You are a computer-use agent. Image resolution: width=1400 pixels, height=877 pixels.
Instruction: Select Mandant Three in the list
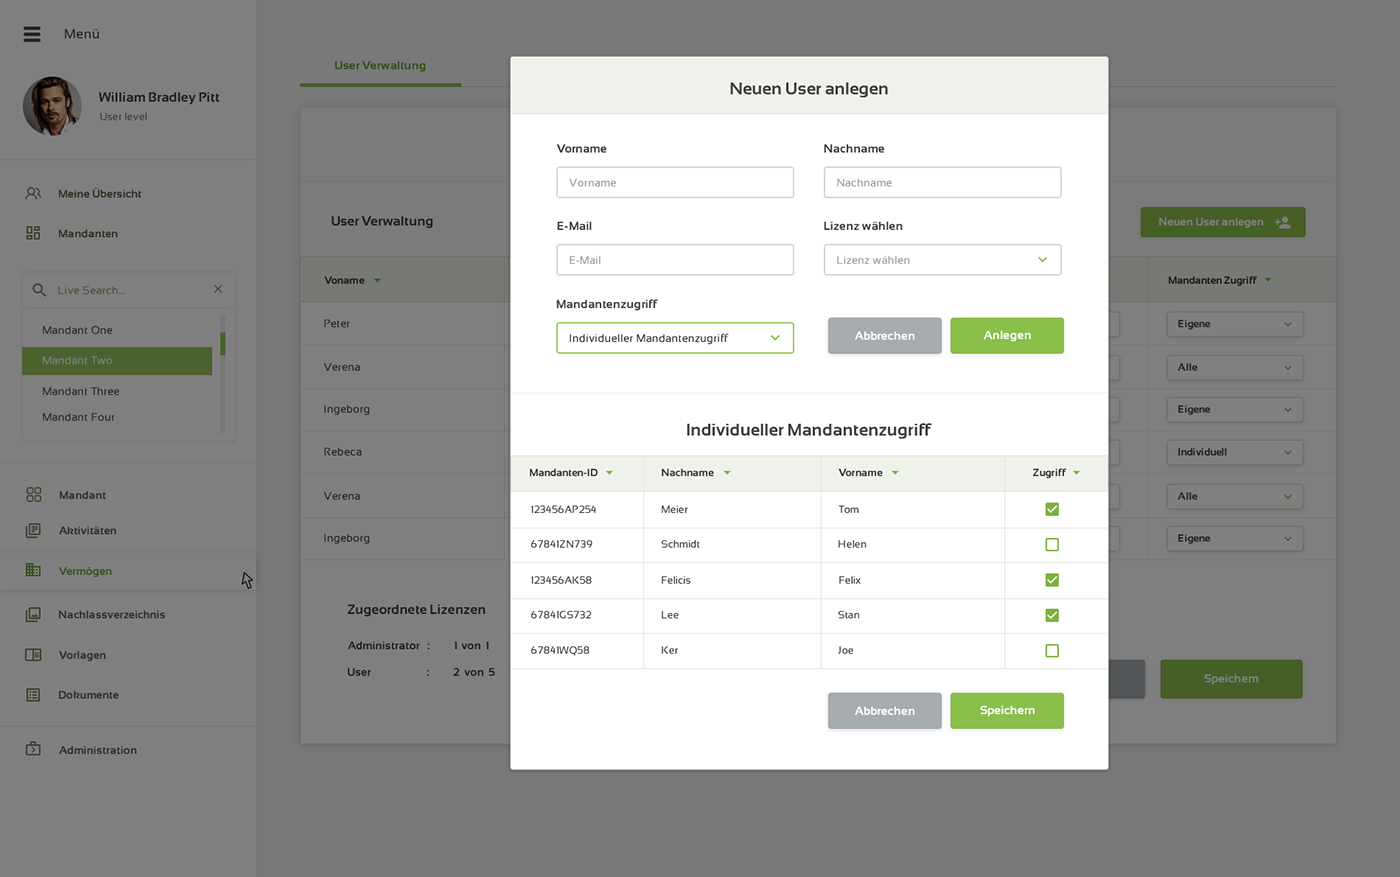(80, 391)
